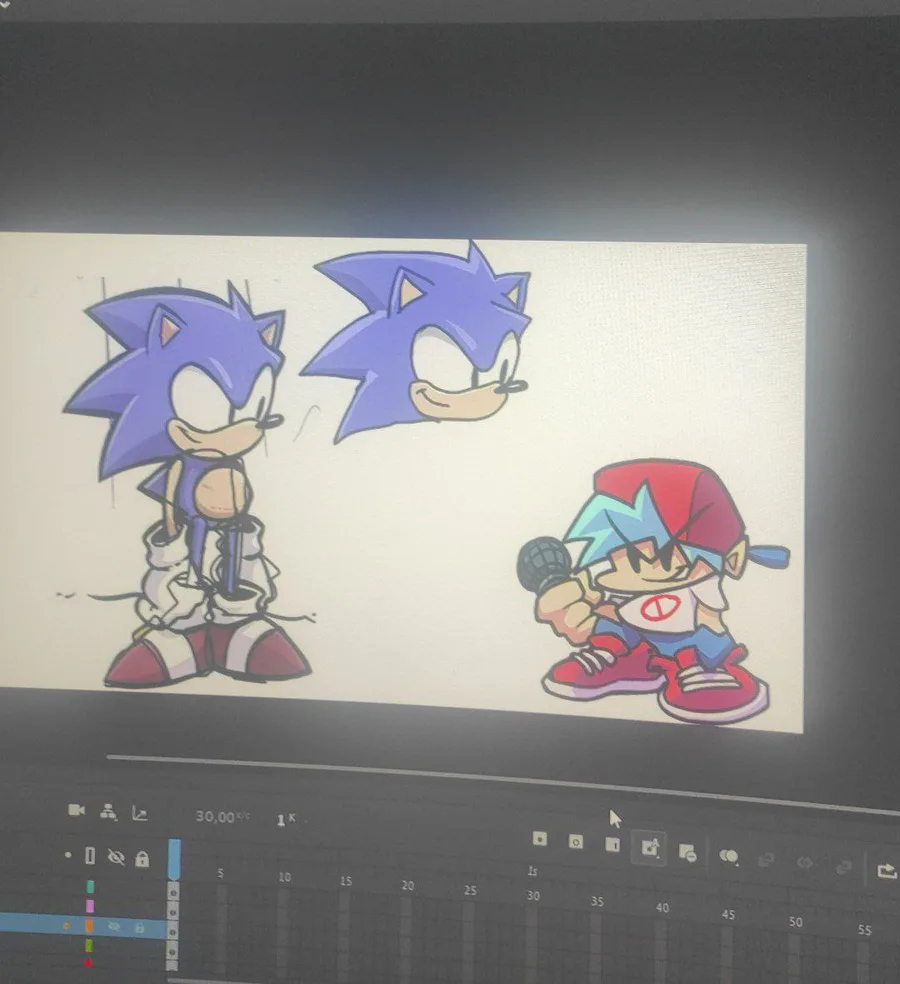Toggle highlight dot in the layer header

click(68, 855)
